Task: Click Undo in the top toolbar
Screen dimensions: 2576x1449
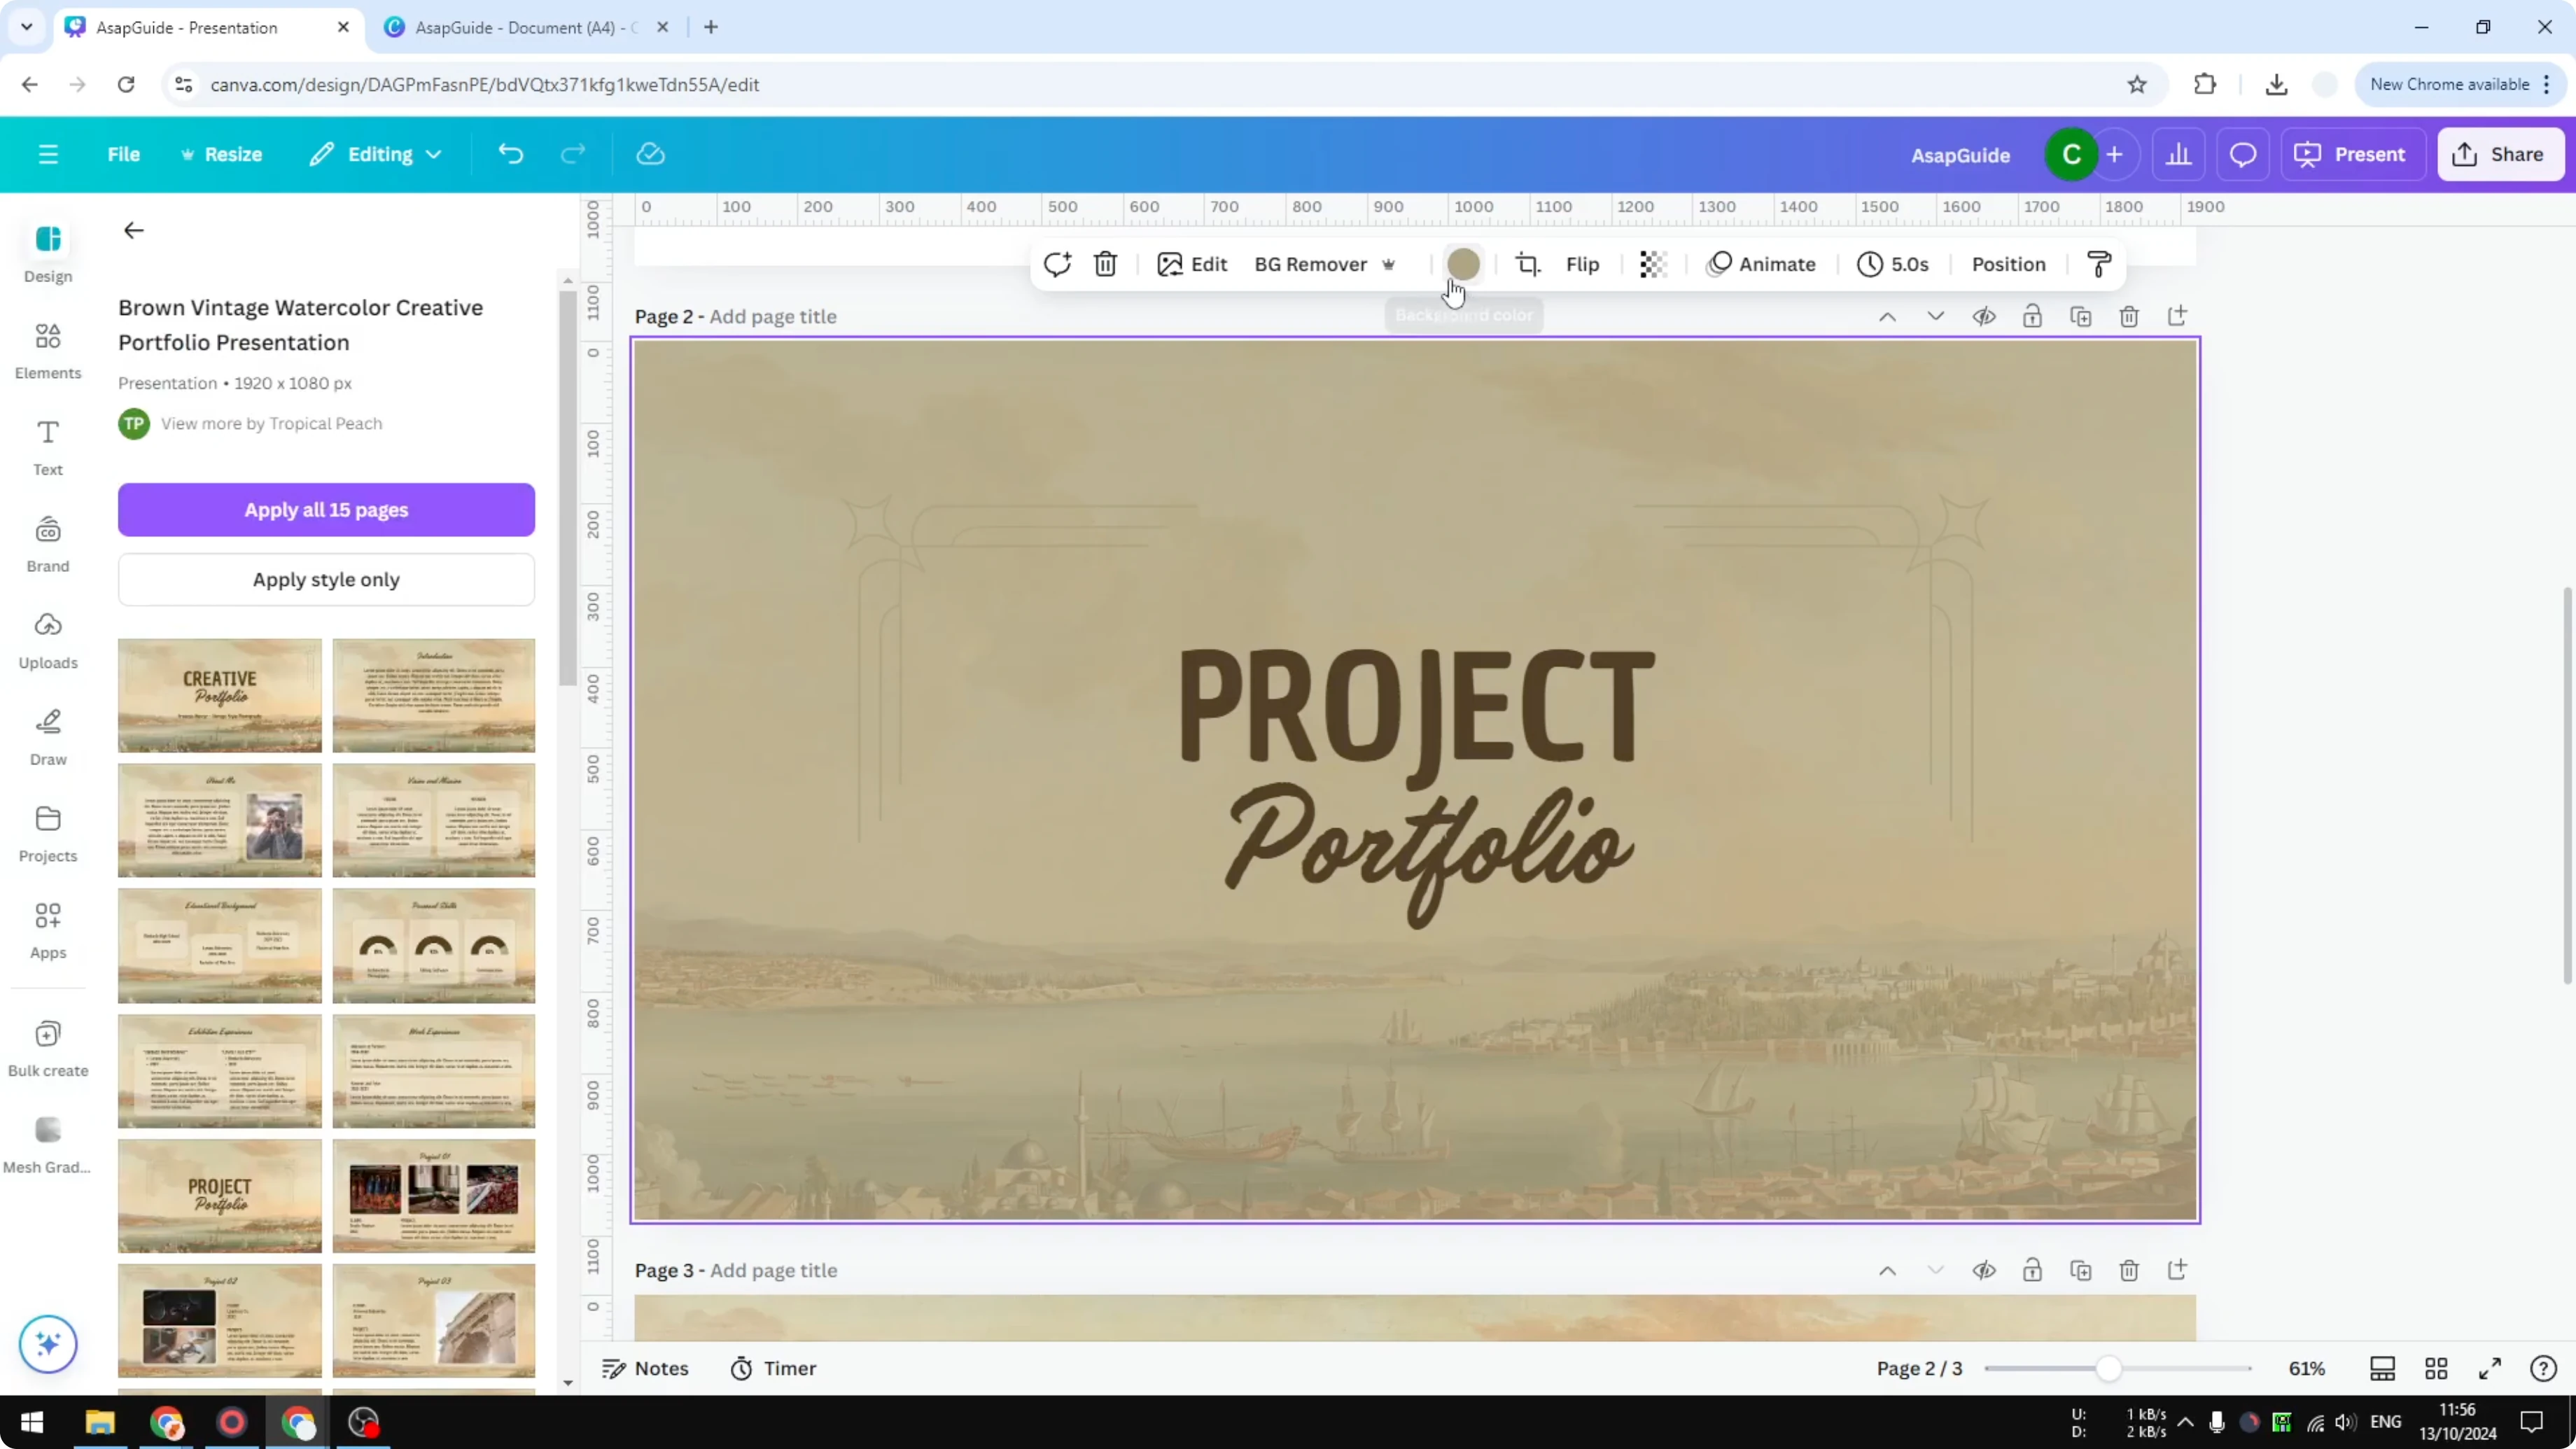Action: point(510,153)
